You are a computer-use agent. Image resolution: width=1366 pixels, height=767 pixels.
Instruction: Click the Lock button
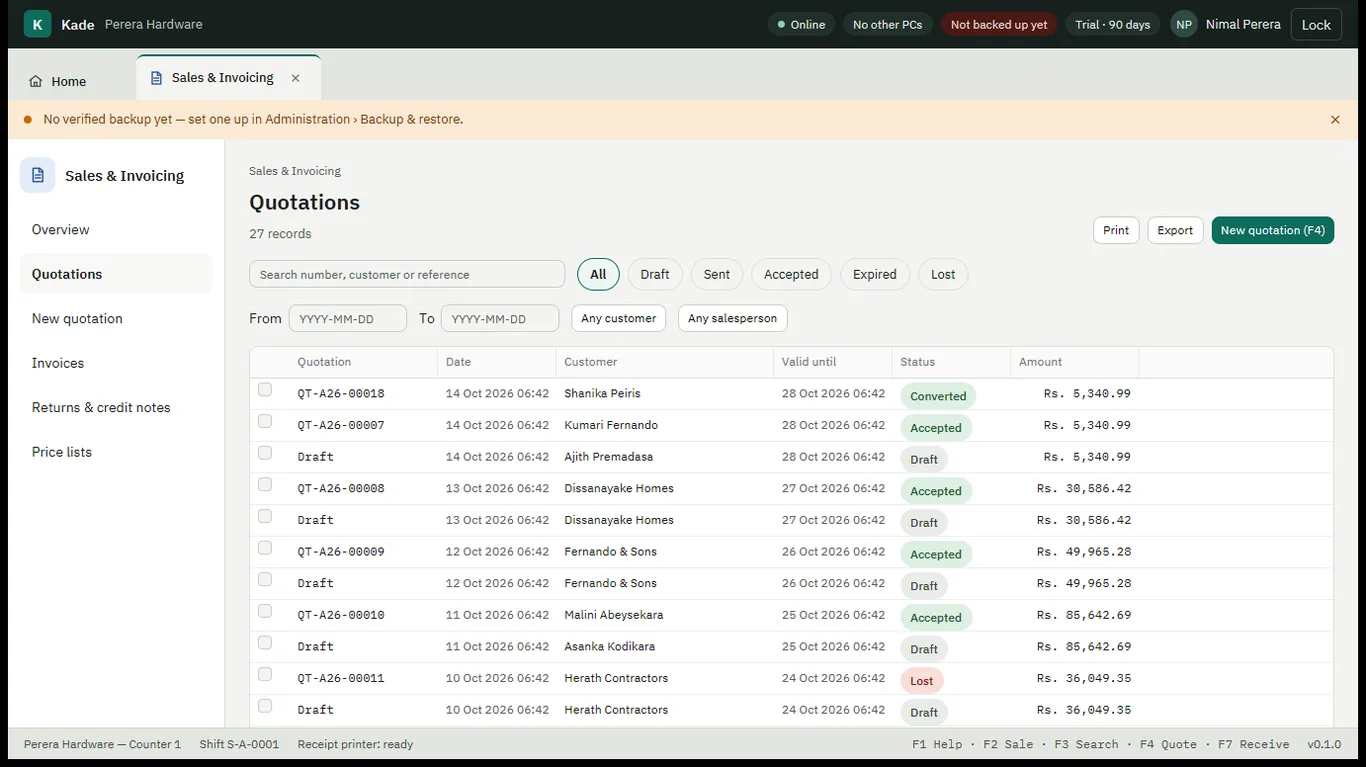(1316, 24)
